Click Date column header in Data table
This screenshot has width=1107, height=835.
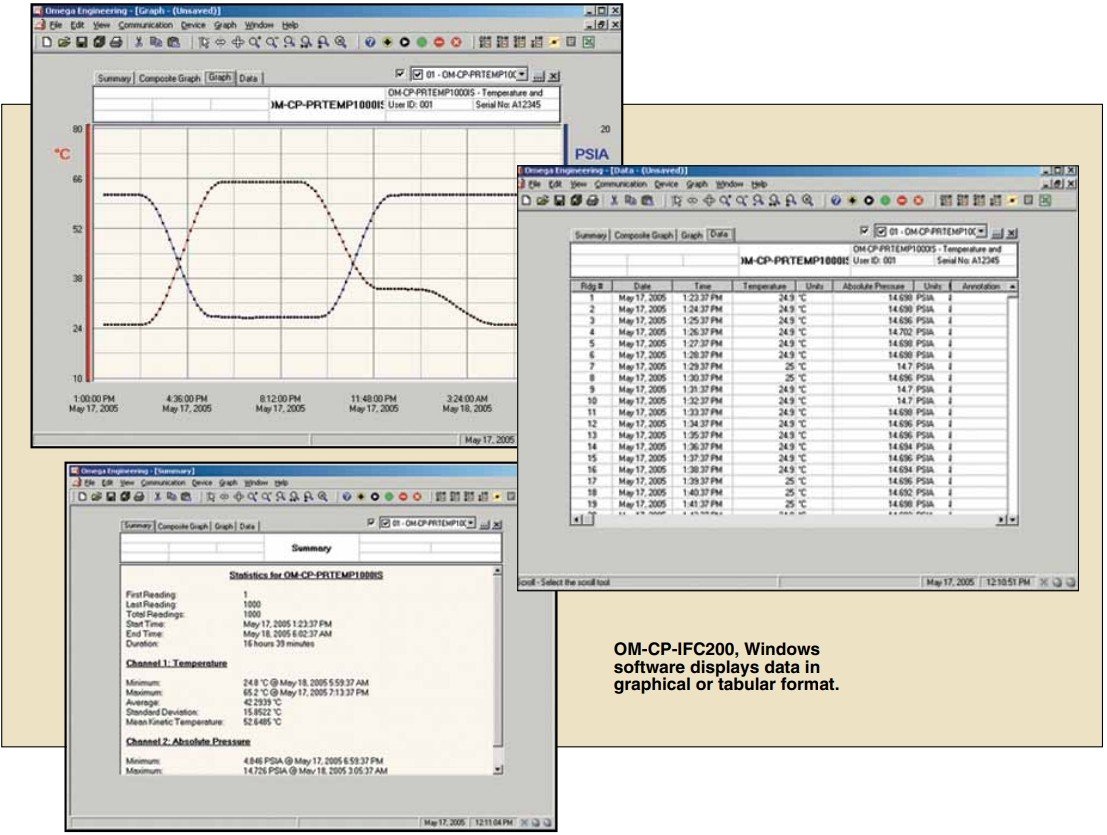click(642, 287)
